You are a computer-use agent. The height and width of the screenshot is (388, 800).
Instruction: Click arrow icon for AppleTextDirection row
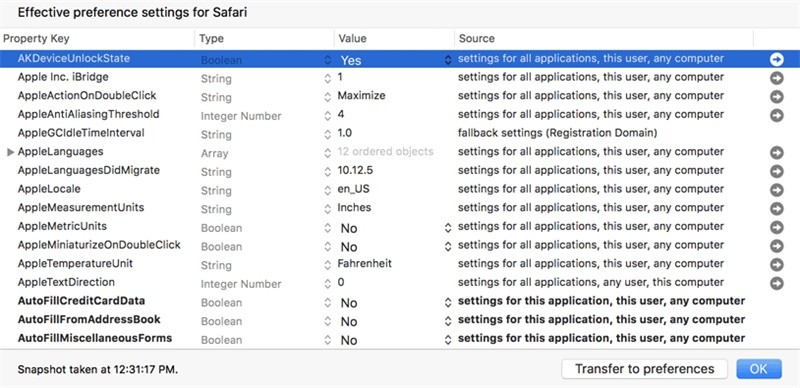tap(777, 283)
